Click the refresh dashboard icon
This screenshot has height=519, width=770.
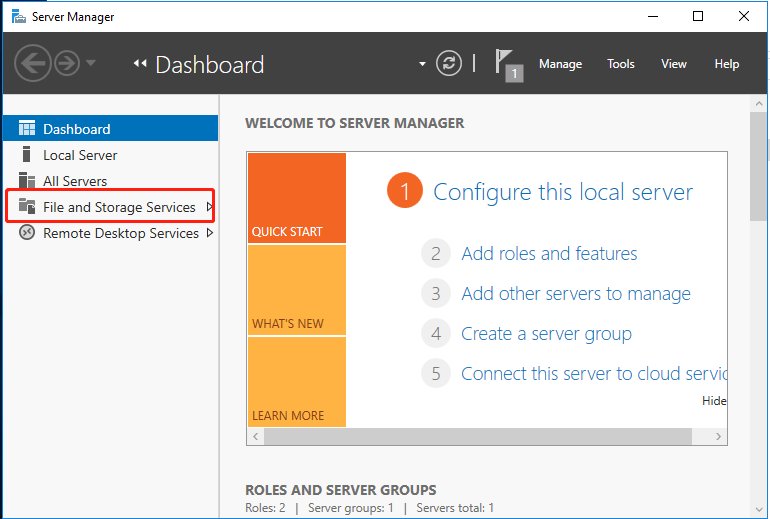[x=450, y=64]
